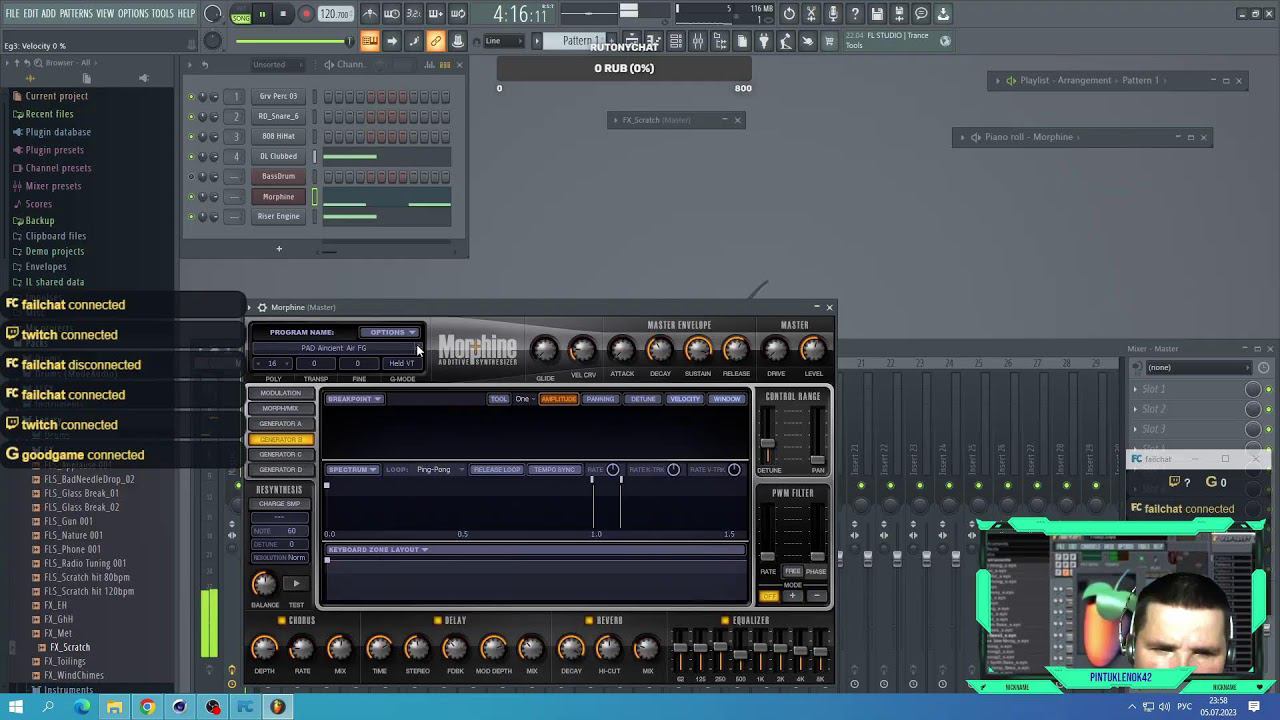Open the BREAKPOINT dropdown in Morphine
This screenshot has width=1280, height=720.
point(354,399)
